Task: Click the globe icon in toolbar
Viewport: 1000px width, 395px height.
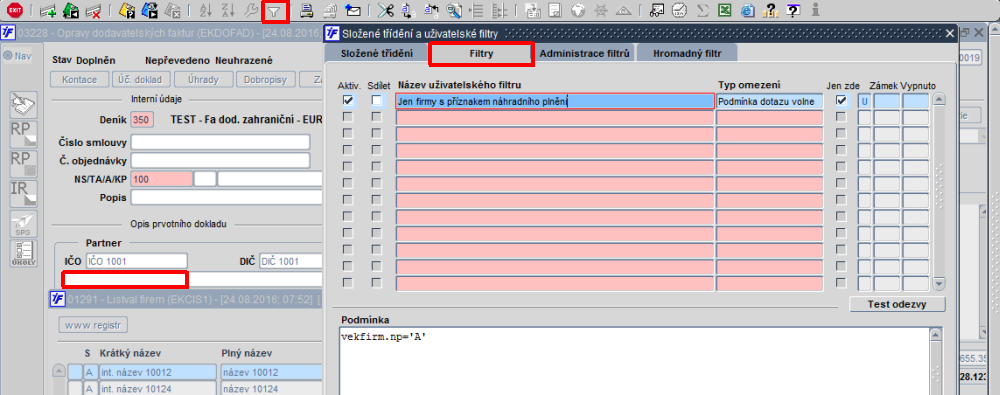Action: coord(578,10)
